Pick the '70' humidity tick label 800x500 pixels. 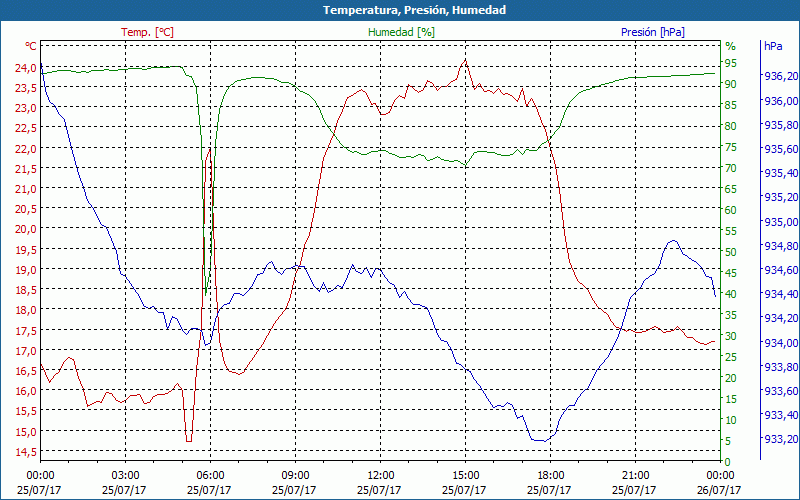point(731,168)
